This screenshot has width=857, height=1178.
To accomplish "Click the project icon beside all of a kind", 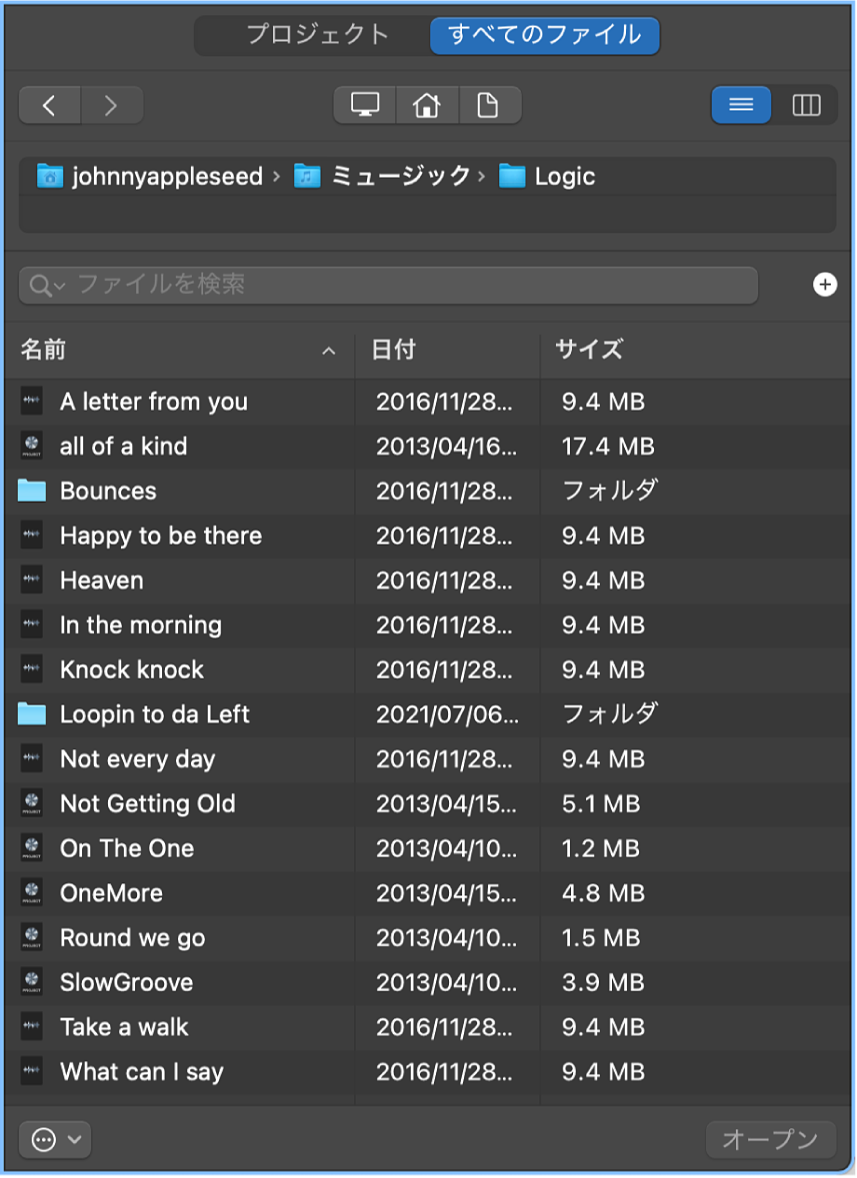I will [31, 446].
